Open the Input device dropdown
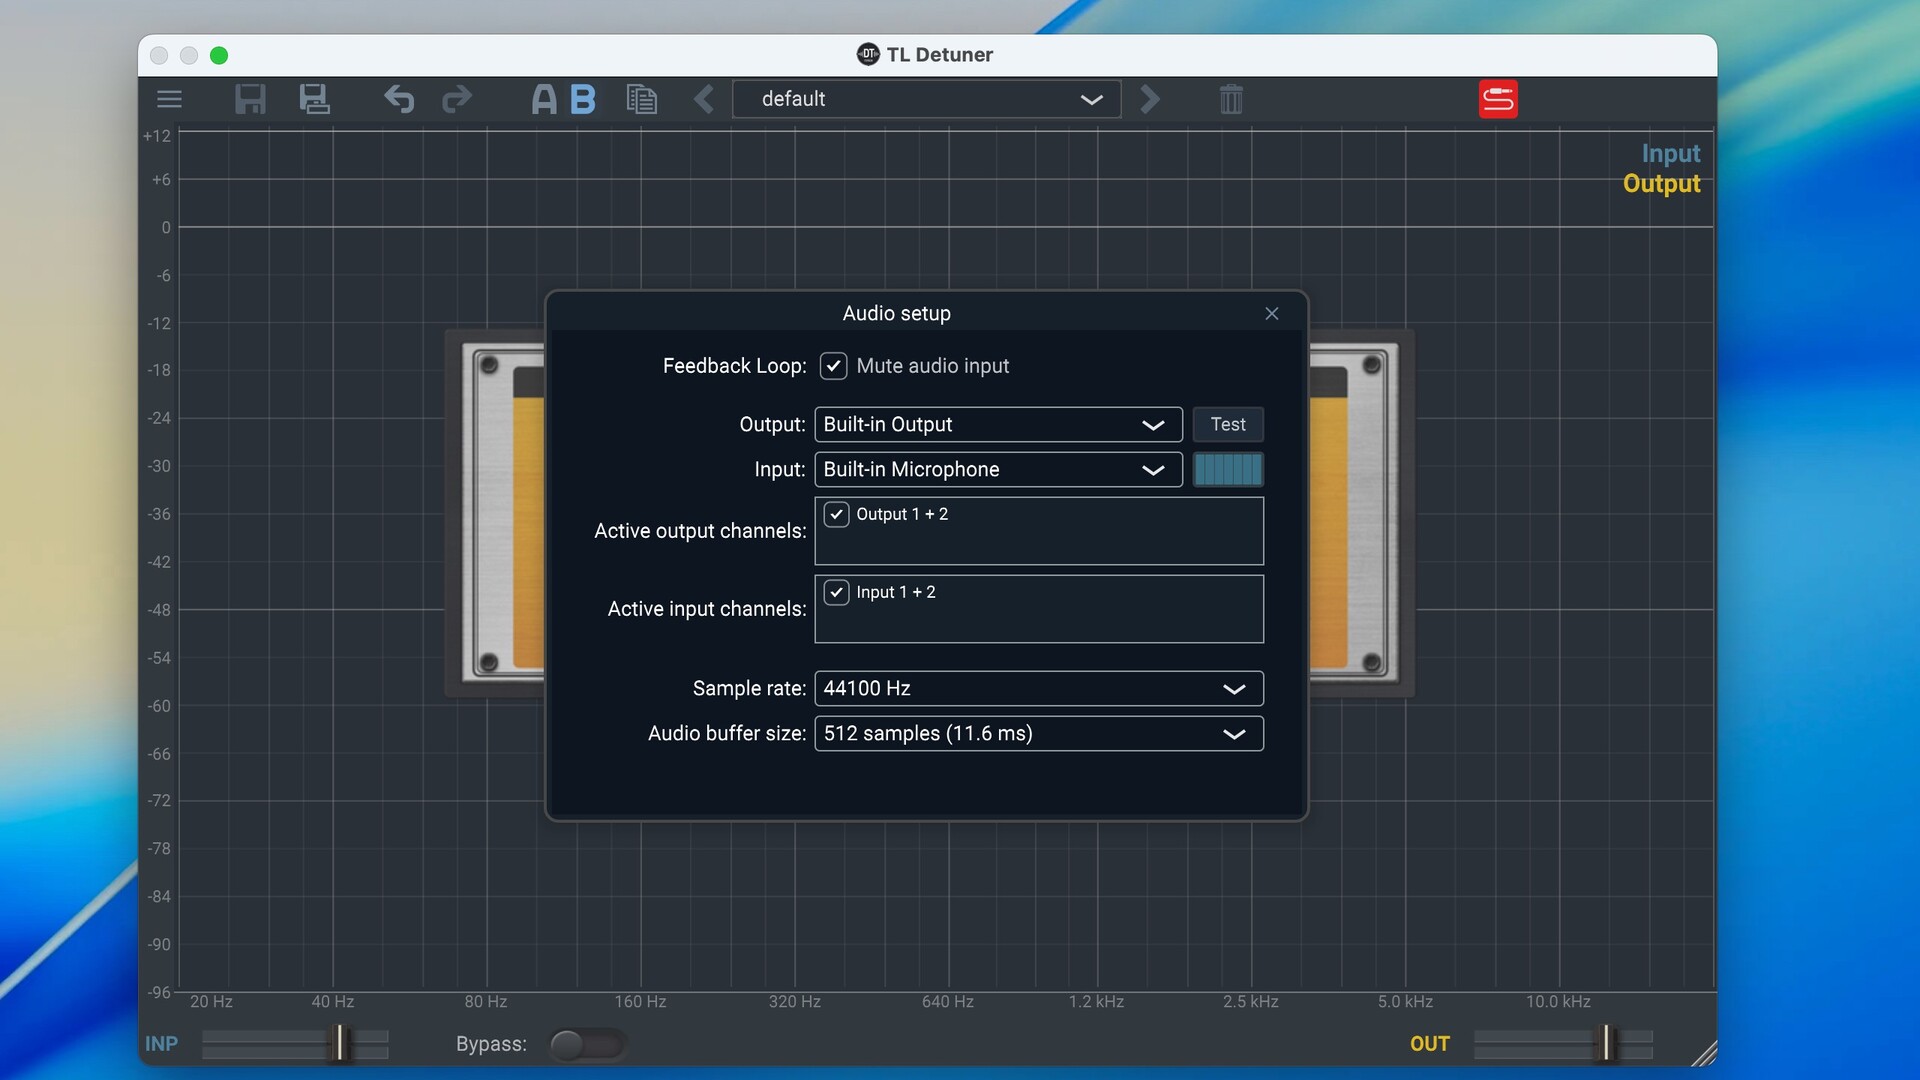The image size is (1920, 1080). [998, 469]
